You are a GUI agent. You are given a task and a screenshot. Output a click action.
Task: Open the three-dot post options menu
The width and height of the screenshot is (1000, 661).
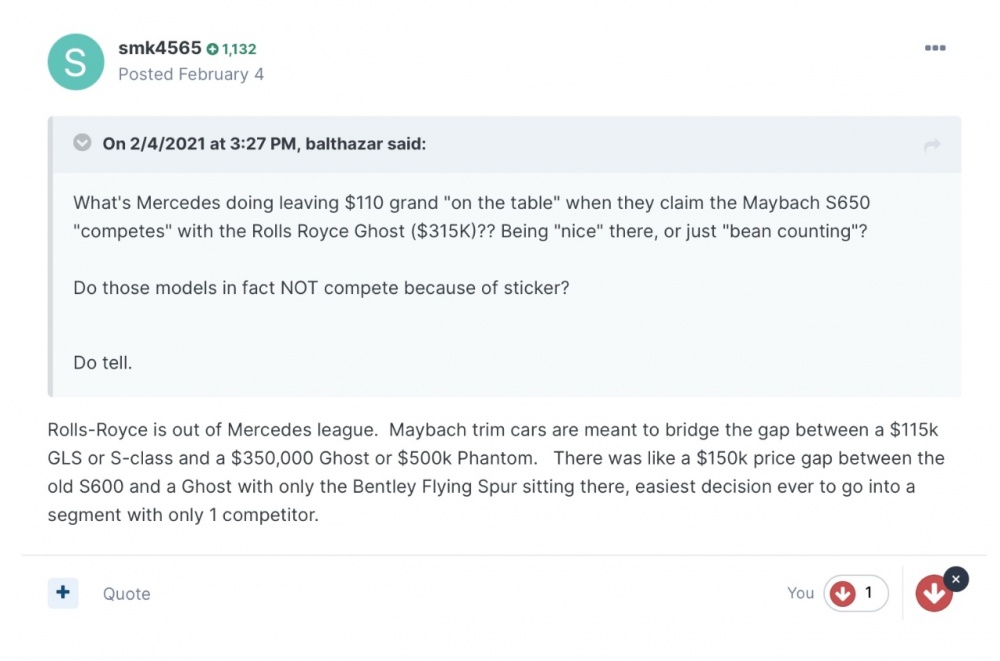[935, 48]
